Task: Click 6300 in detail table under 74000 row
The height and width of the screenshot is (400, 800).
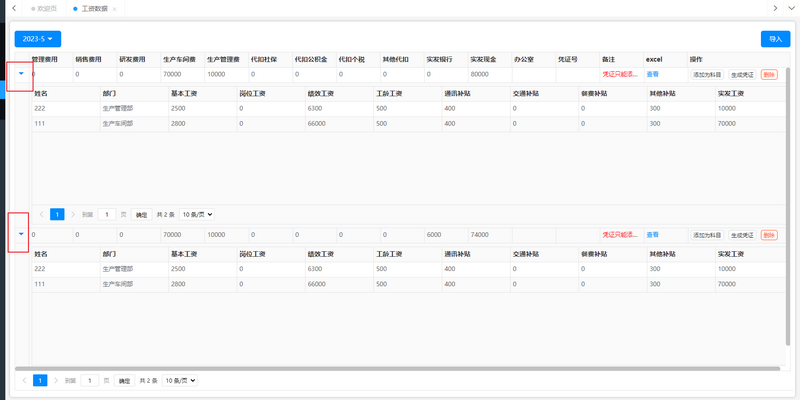Action: point(315,269)
